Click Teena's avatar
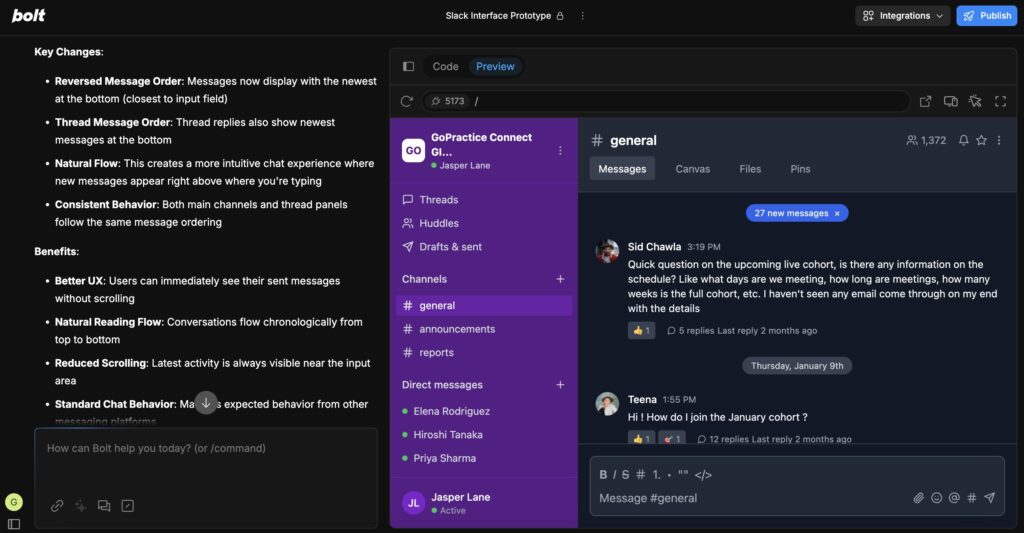Viewport: 1024px width, 533px height. tap(607, 404)
